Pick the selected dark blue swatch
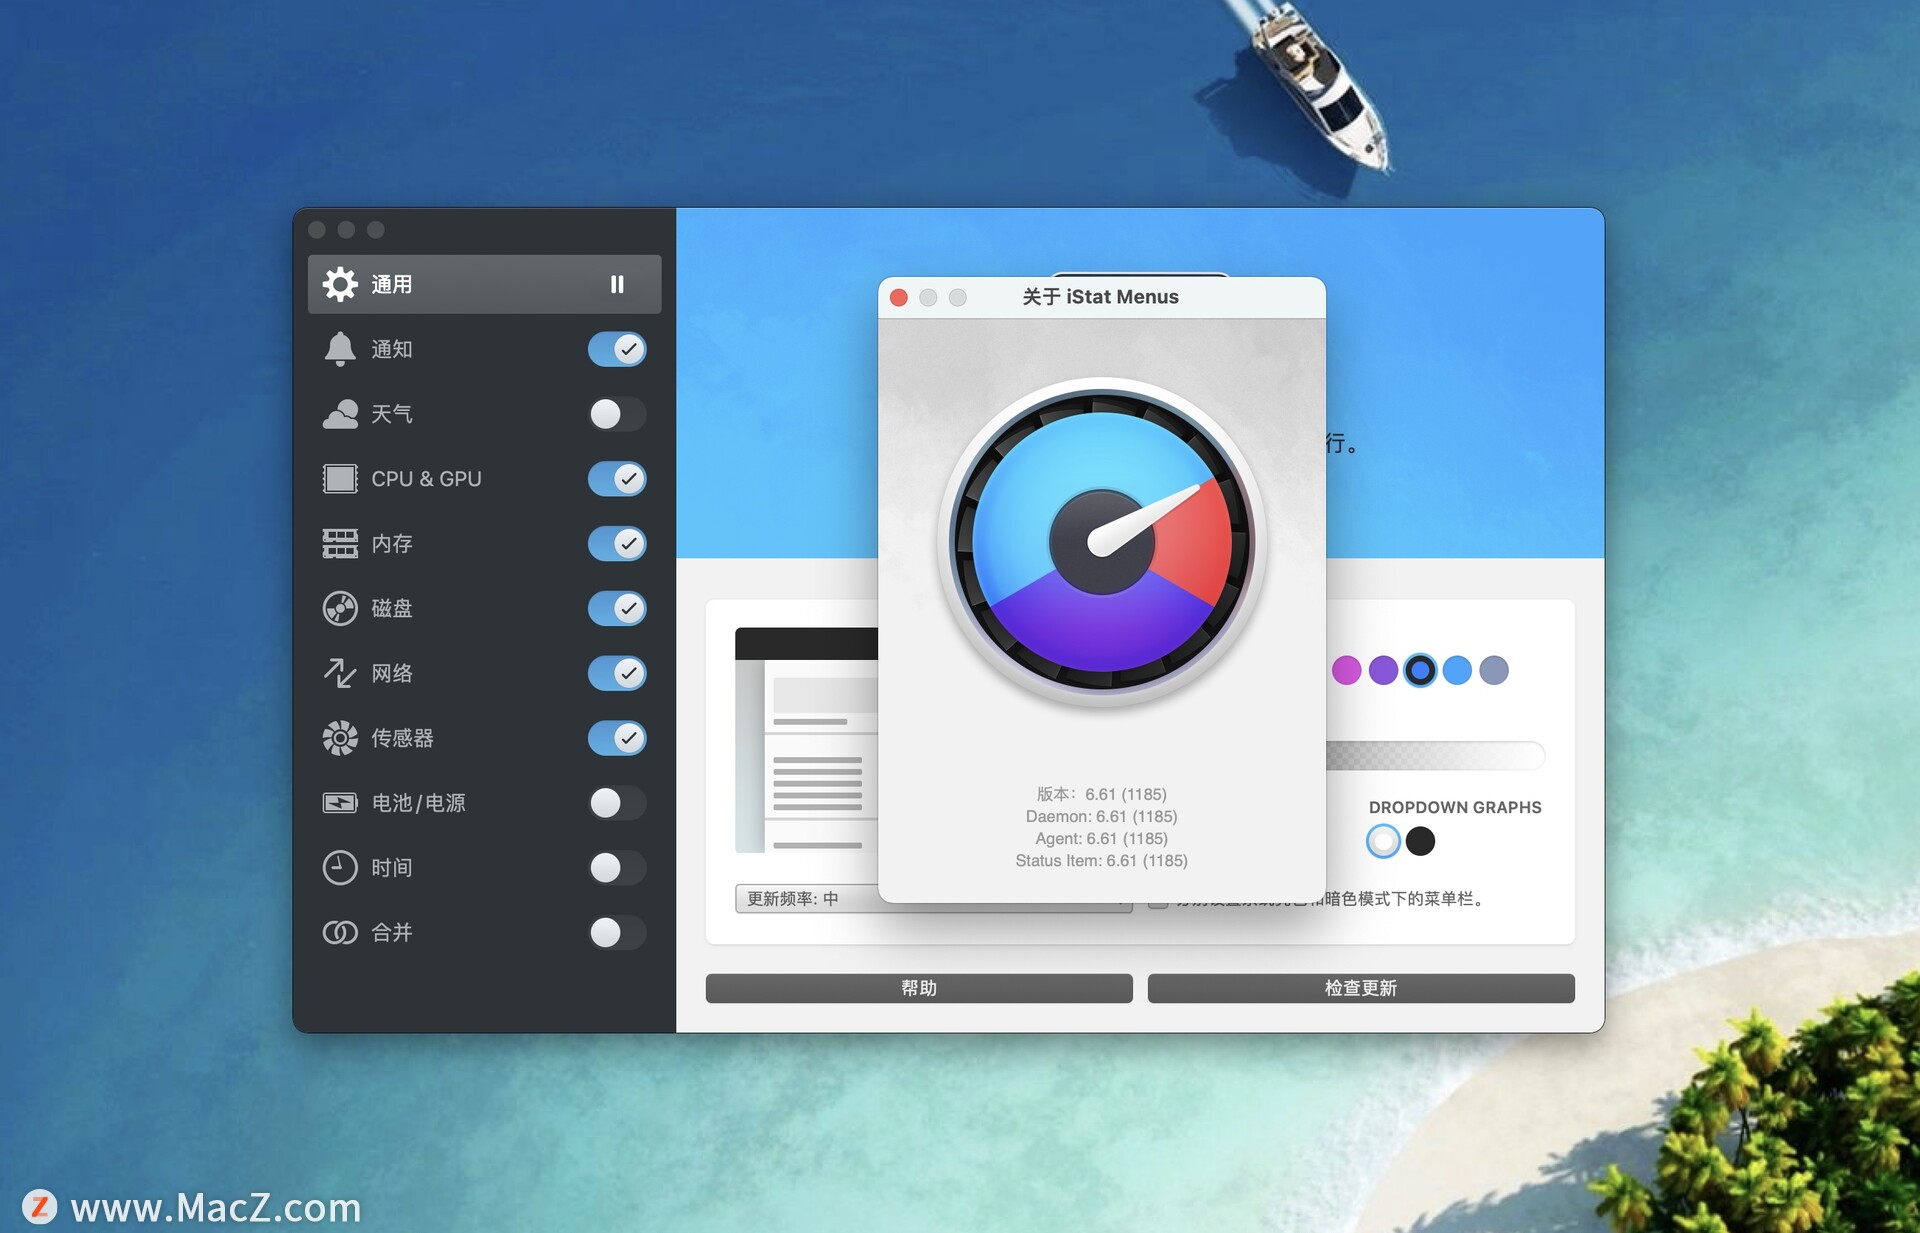Screen dimensions: 1920x1233 point(1420,670)
